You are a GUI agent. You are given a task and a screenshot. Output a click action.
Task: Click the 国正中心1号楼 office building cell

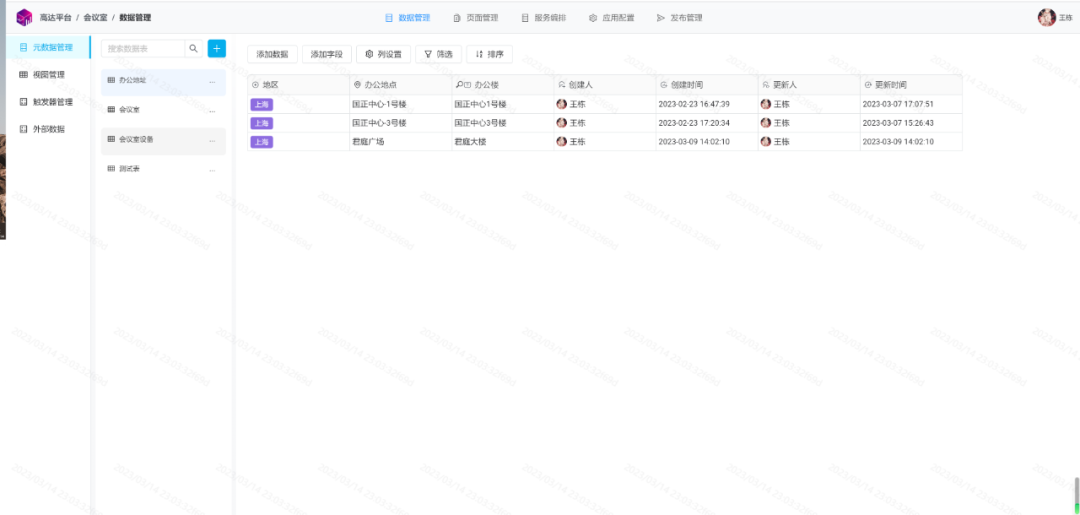pyautogui.click(x=502, y=104)
